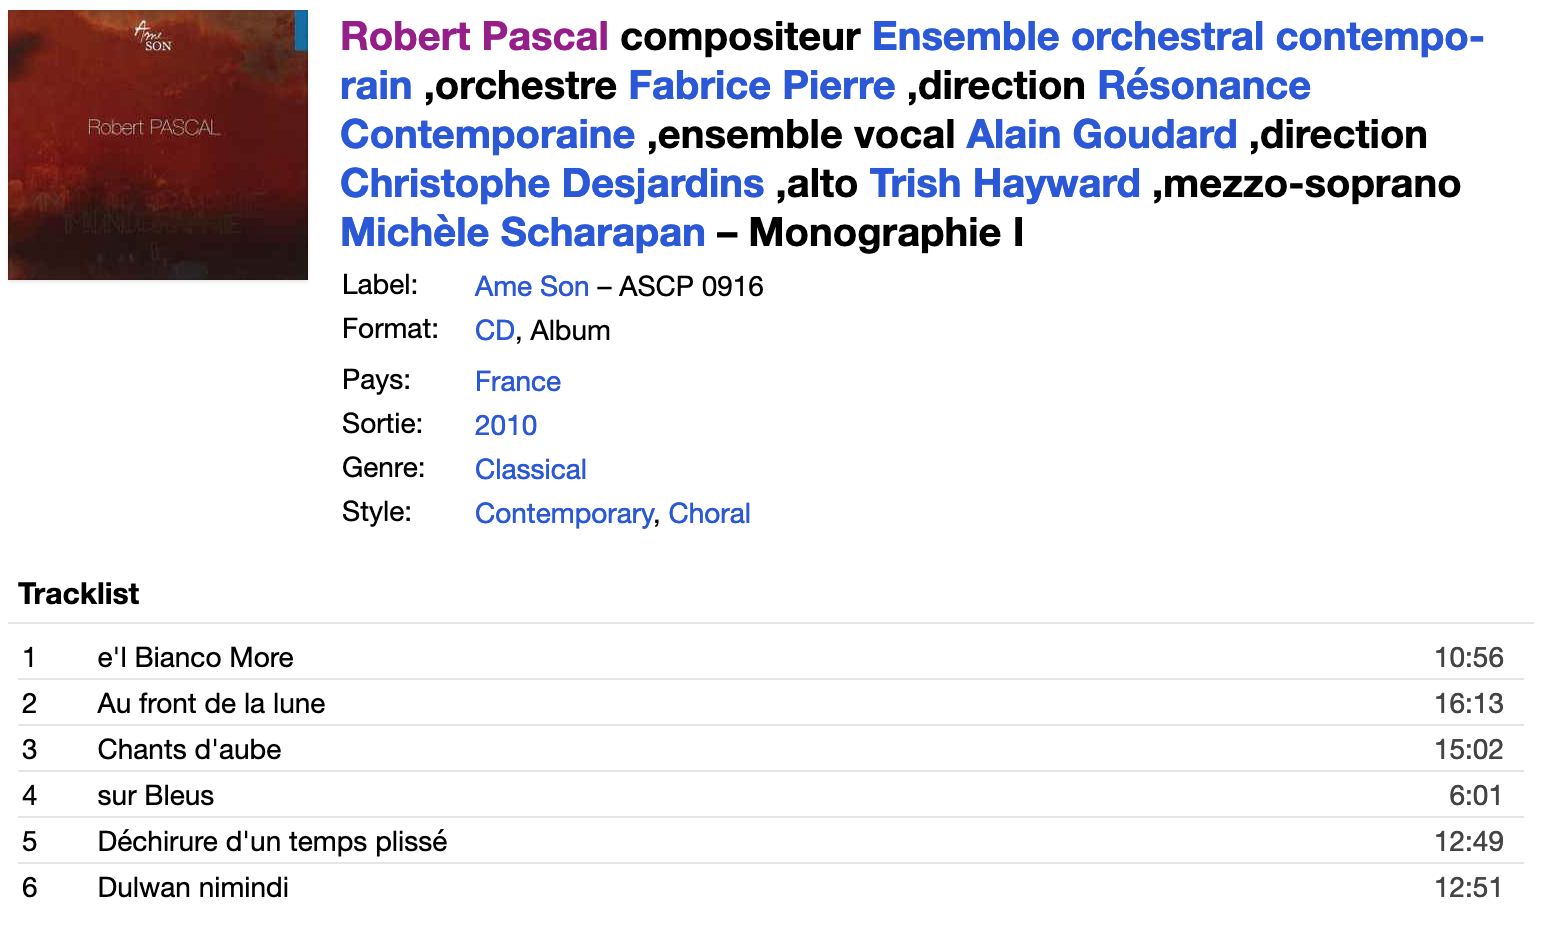Click the Ensemble orchestral contemporain link
The height and width of the screenshot is (928, 1556).
click(x=1177, y=37)
